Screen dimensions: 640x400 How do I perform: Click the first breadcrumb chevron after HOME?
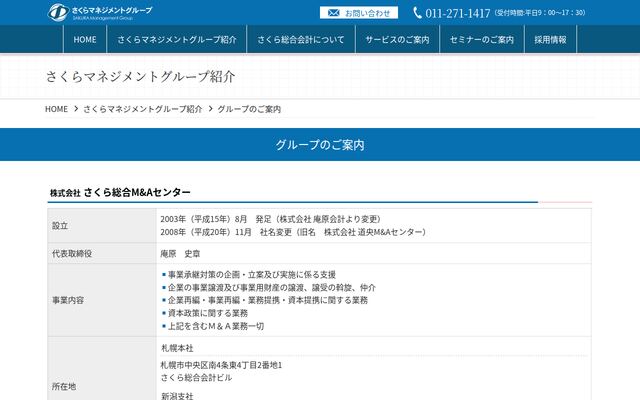coord(76,109)
